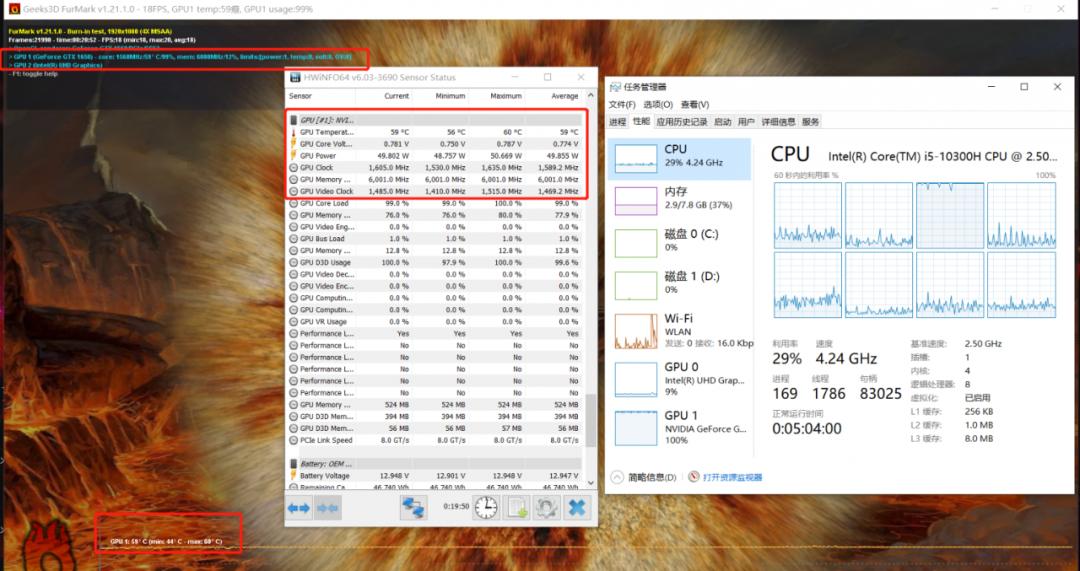
Task: Click 4.24 GHz speed value in Task Manager
Action: (846, 359)
